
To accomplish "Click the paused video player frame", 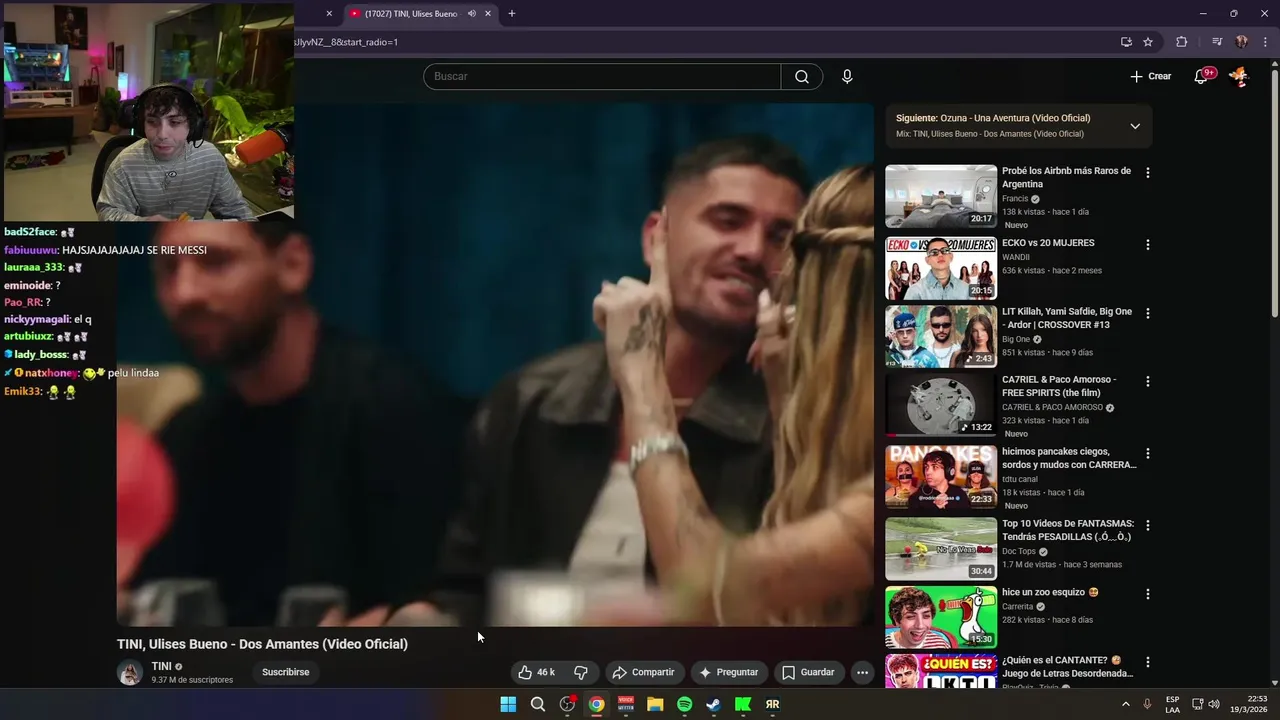I will pos(495,365).
